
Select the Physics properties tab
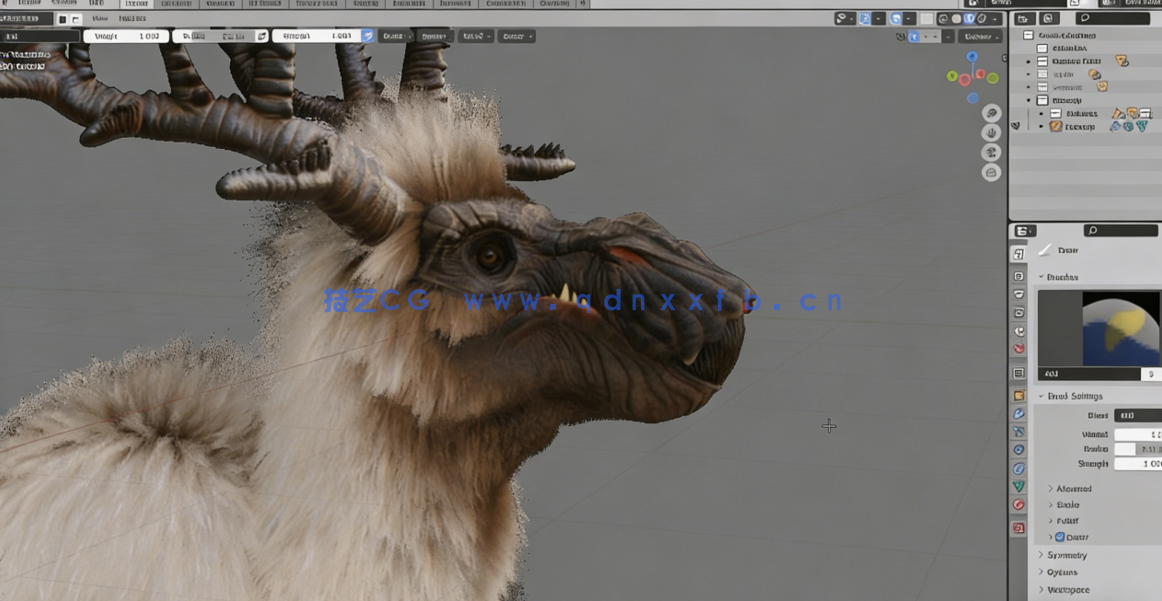click(x=1019, y=450)
